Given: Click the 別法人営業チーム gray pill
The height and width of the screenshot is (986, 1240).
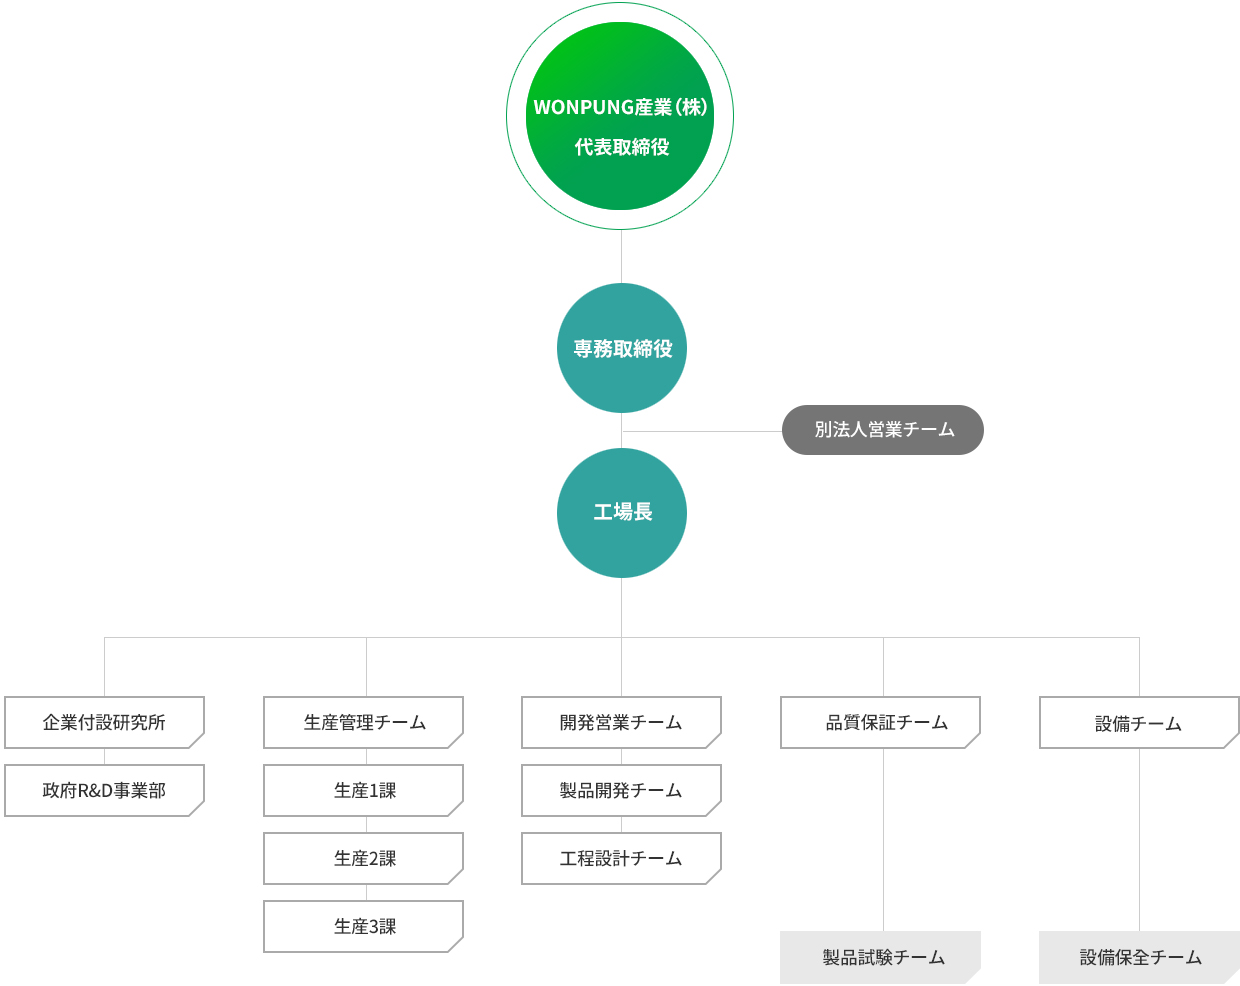Looking at the screenshot, I should [883, 430].
